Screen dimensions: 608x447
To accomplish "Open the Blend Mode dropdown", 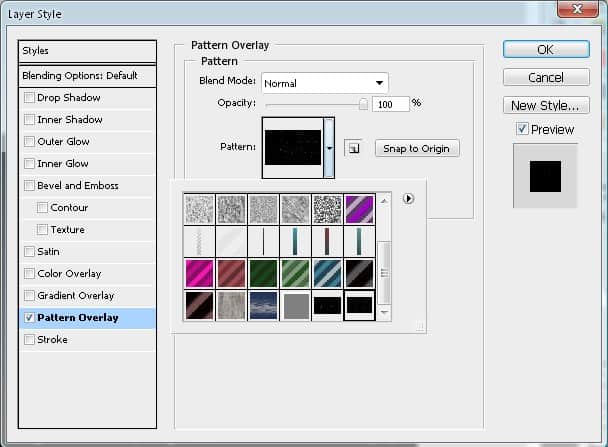I will pos(324,83).
